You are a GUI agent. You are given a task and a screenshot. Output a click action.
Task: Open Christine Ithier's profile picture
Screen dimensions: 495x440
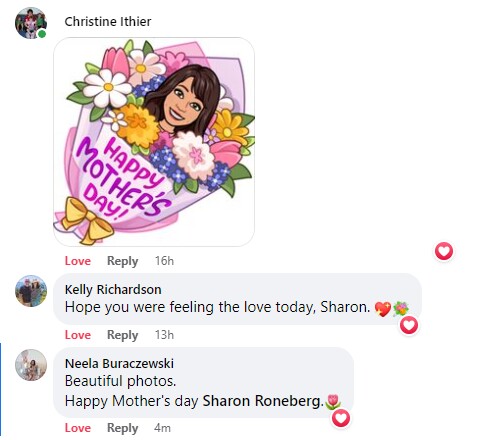tap(31, 23)
